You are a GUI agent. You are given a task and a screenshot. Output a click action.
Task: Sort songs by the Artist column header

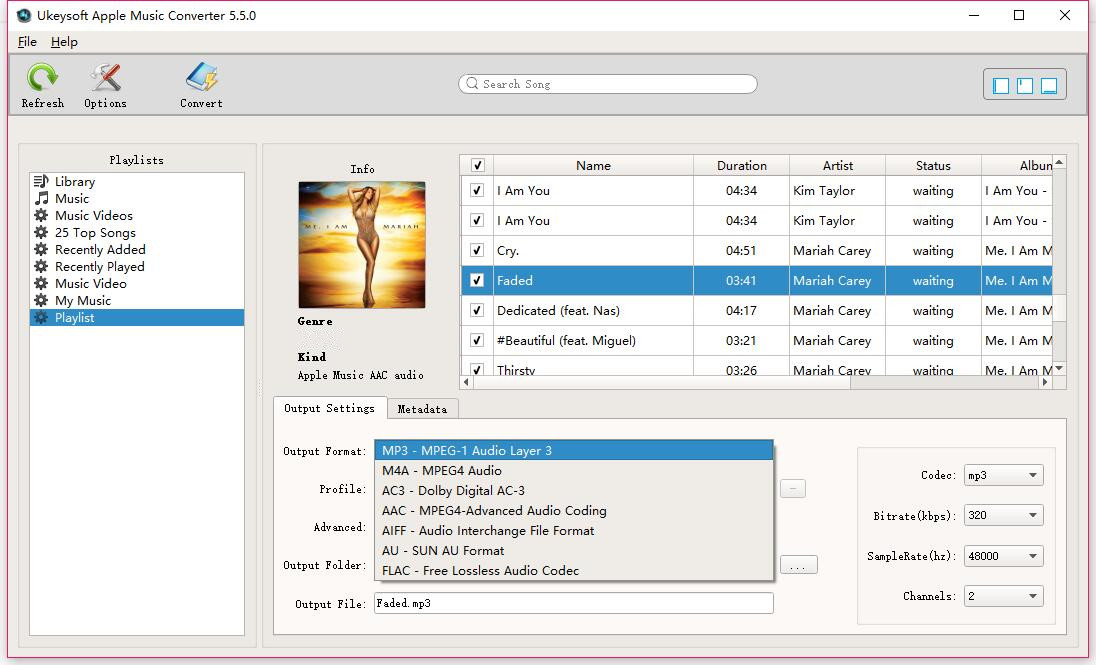837,166
